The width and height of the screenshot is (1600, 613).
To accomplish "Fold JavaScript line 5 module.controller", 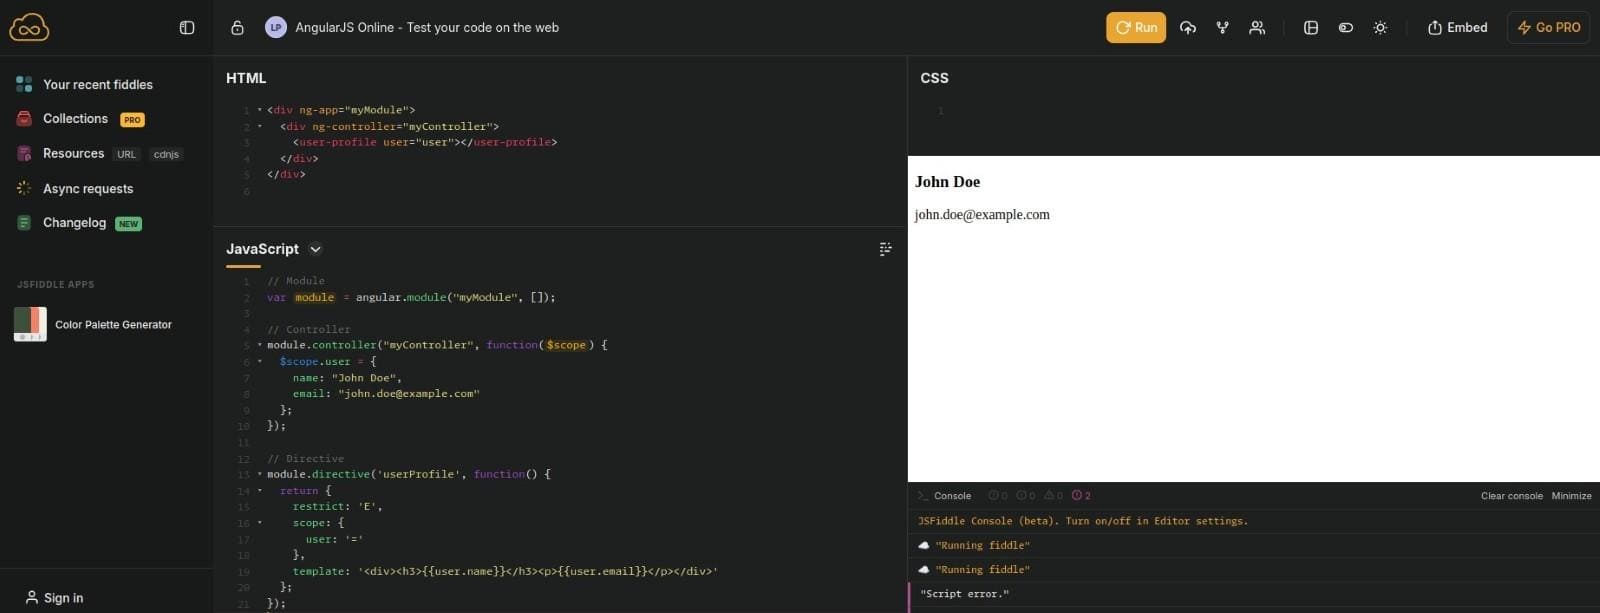I will [260, 345].
